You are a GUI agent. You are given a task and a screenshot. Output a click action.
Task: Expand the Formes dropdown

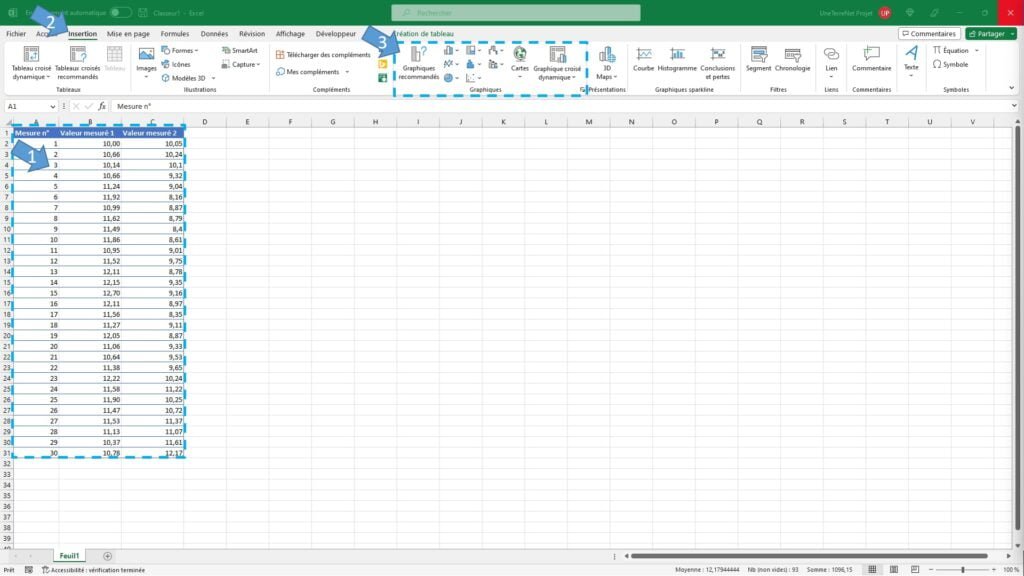coord(196,50)
